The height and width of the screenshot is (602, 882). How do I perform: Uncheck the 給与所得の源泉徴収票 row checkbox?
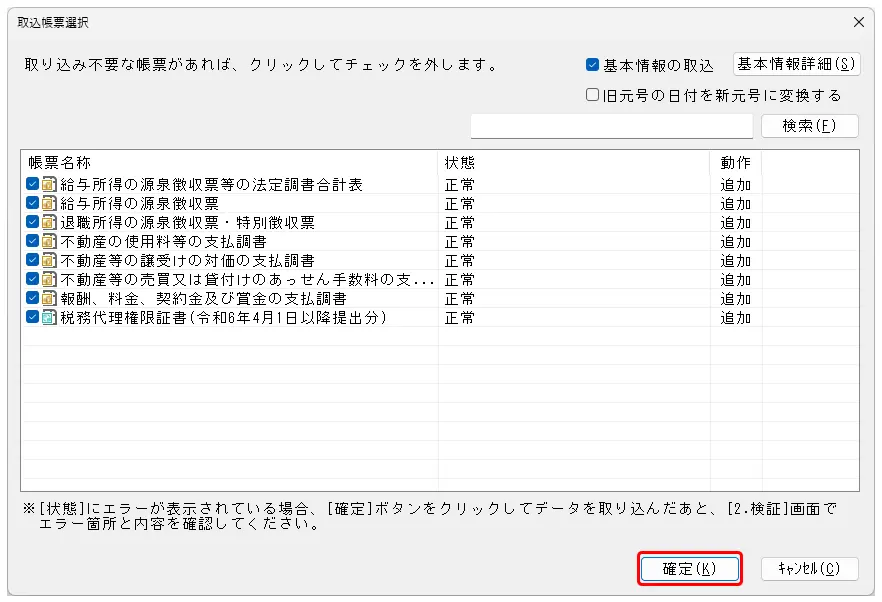[x=33, y=203]
